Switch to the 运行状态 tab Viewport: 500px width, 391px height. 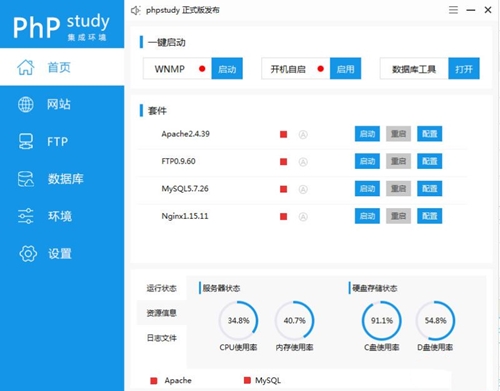click(x=162, y=288)
